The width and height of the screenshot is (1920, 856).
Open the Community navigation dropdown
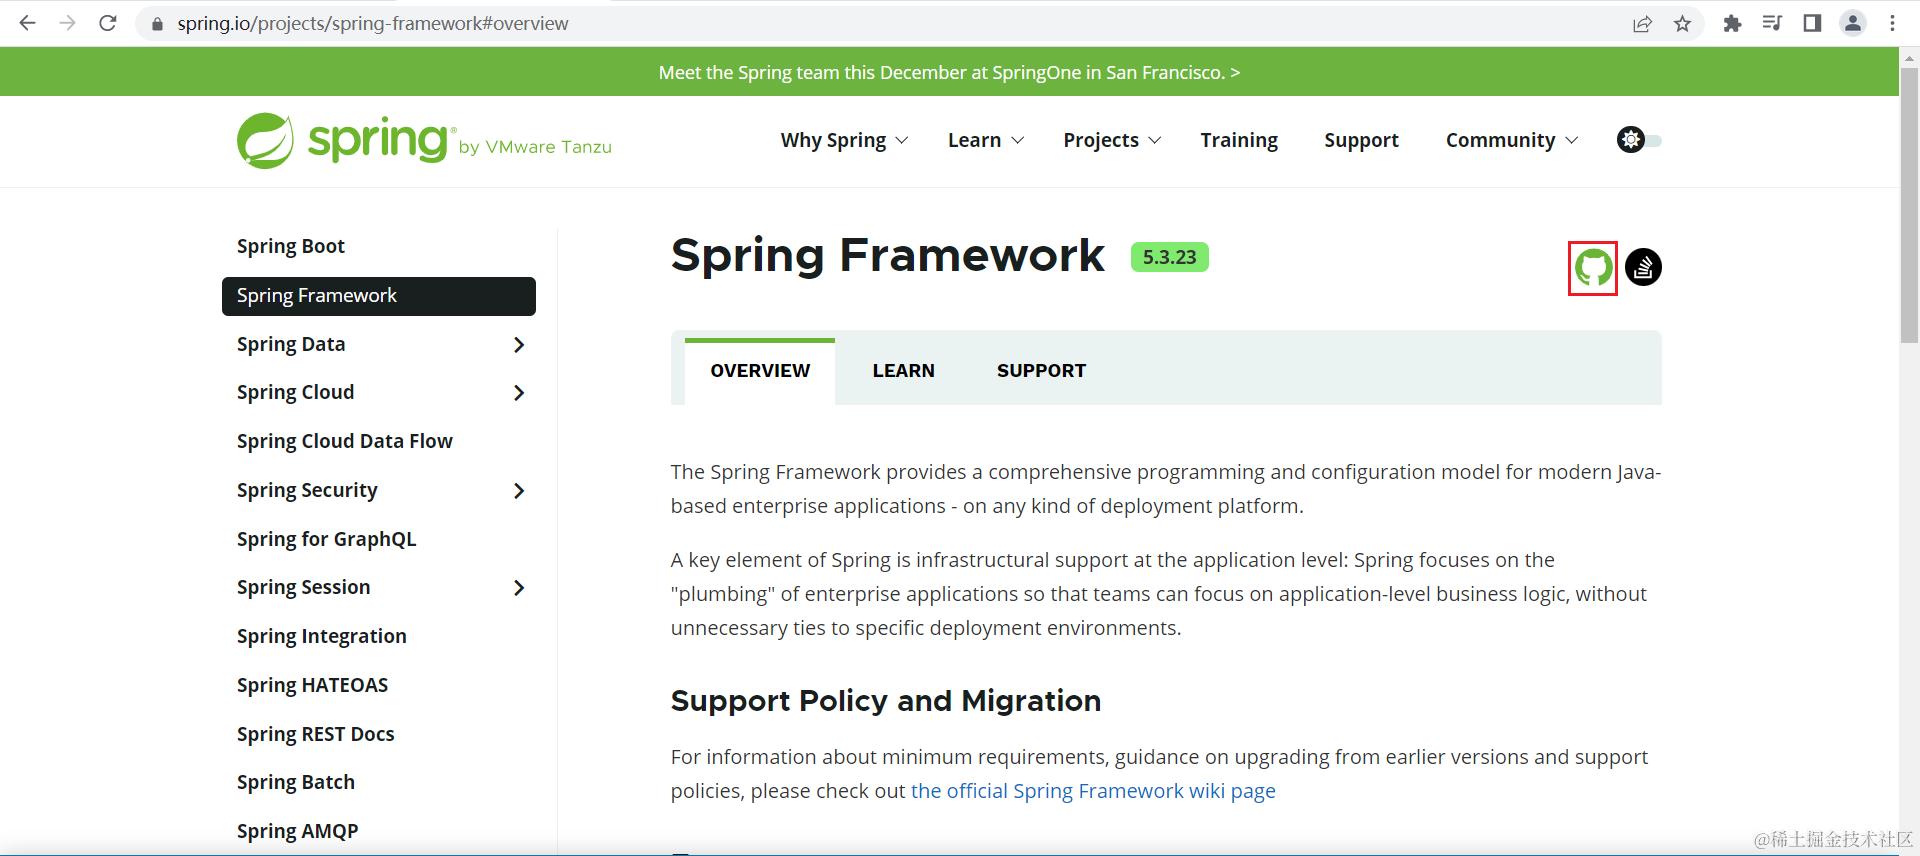1511,140
